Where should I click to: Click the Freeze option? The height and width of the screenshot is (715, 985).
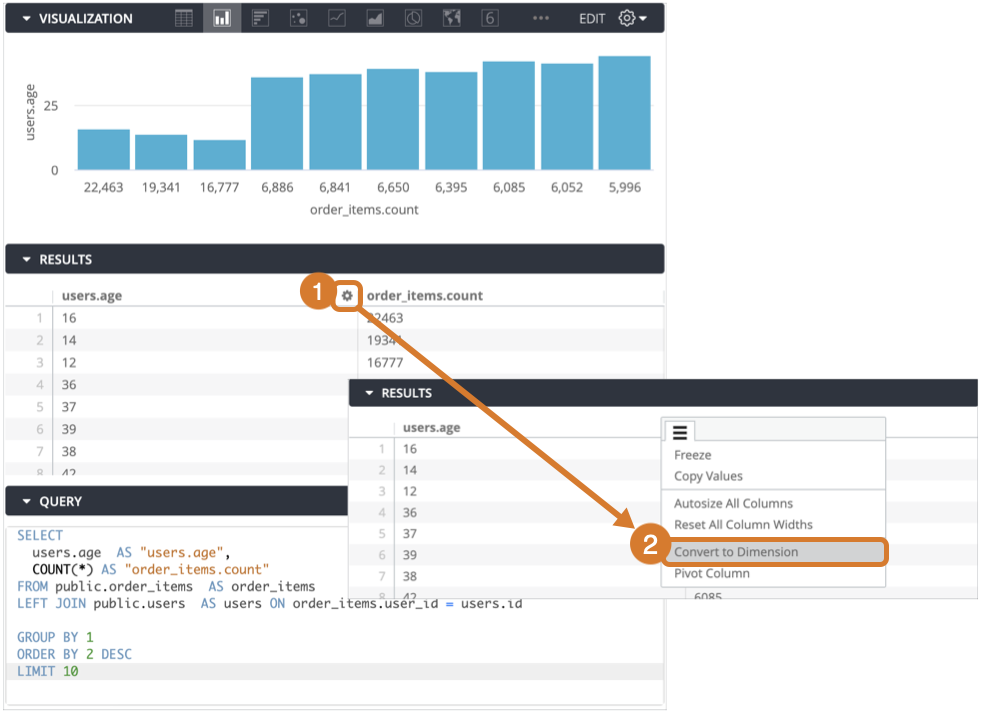click(x=693, y=455)
